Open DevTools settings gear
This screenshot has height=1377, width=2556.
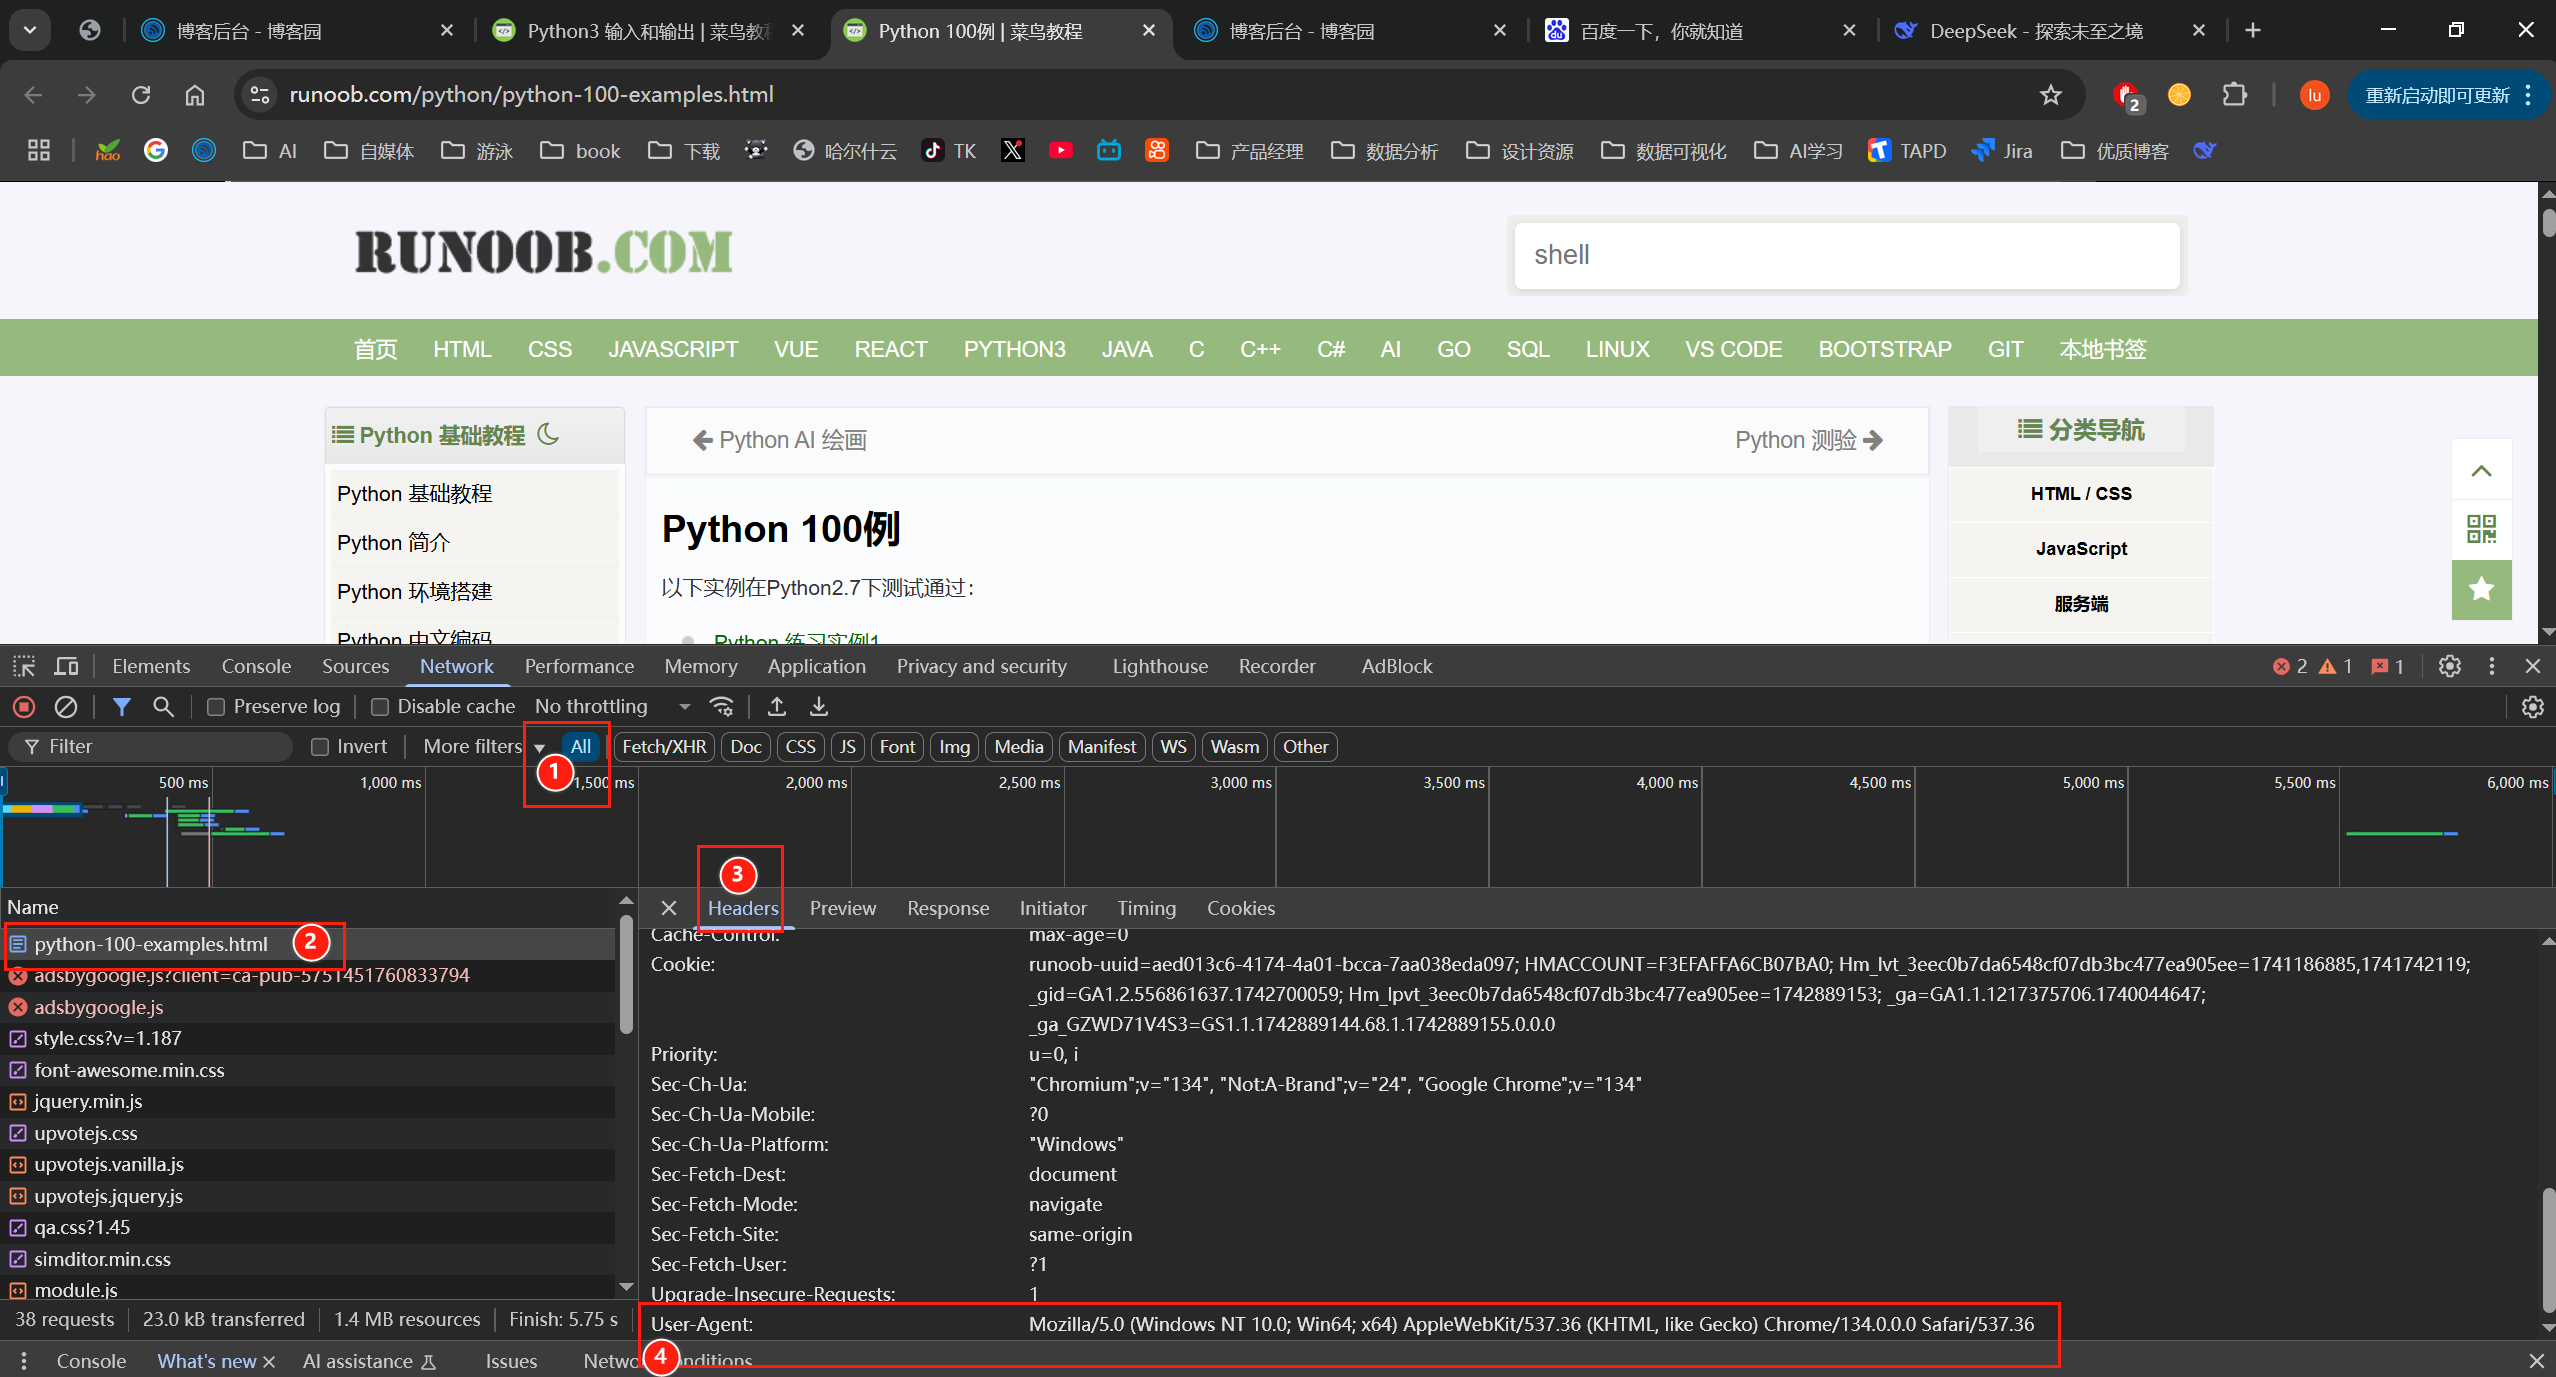pyautogui.click(x=2449, y=666)
